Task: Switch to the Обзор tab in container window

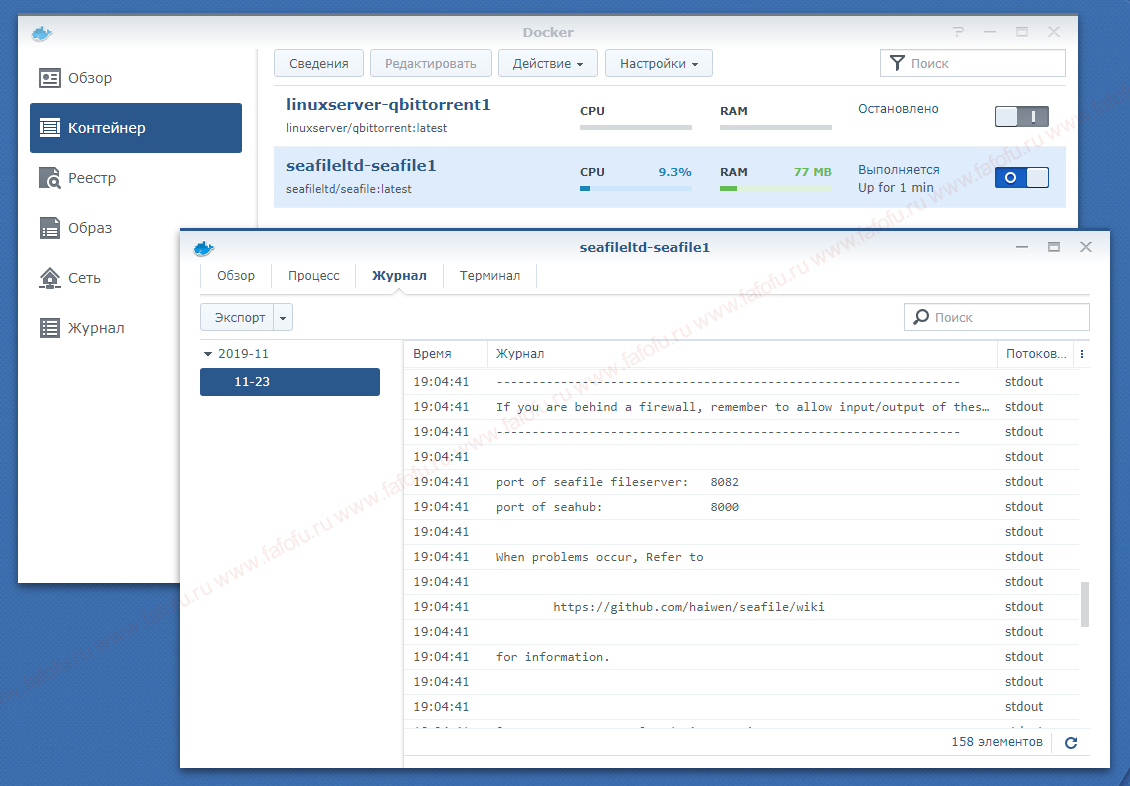Action: click(x=236, y=275)
